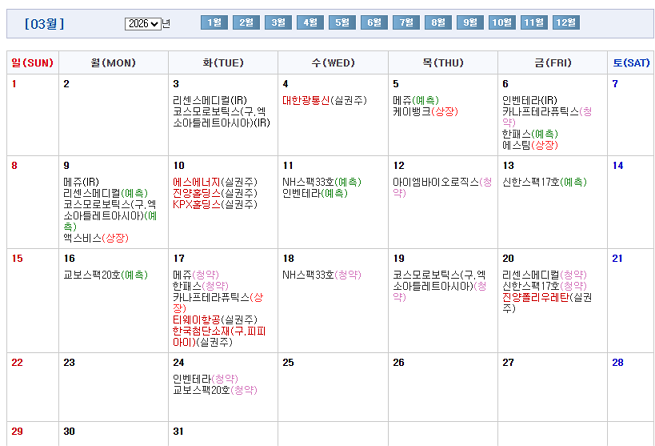655x446 pixels.
Task: Open 한패스(예측) entry on March 6
Action: (530, 134)
